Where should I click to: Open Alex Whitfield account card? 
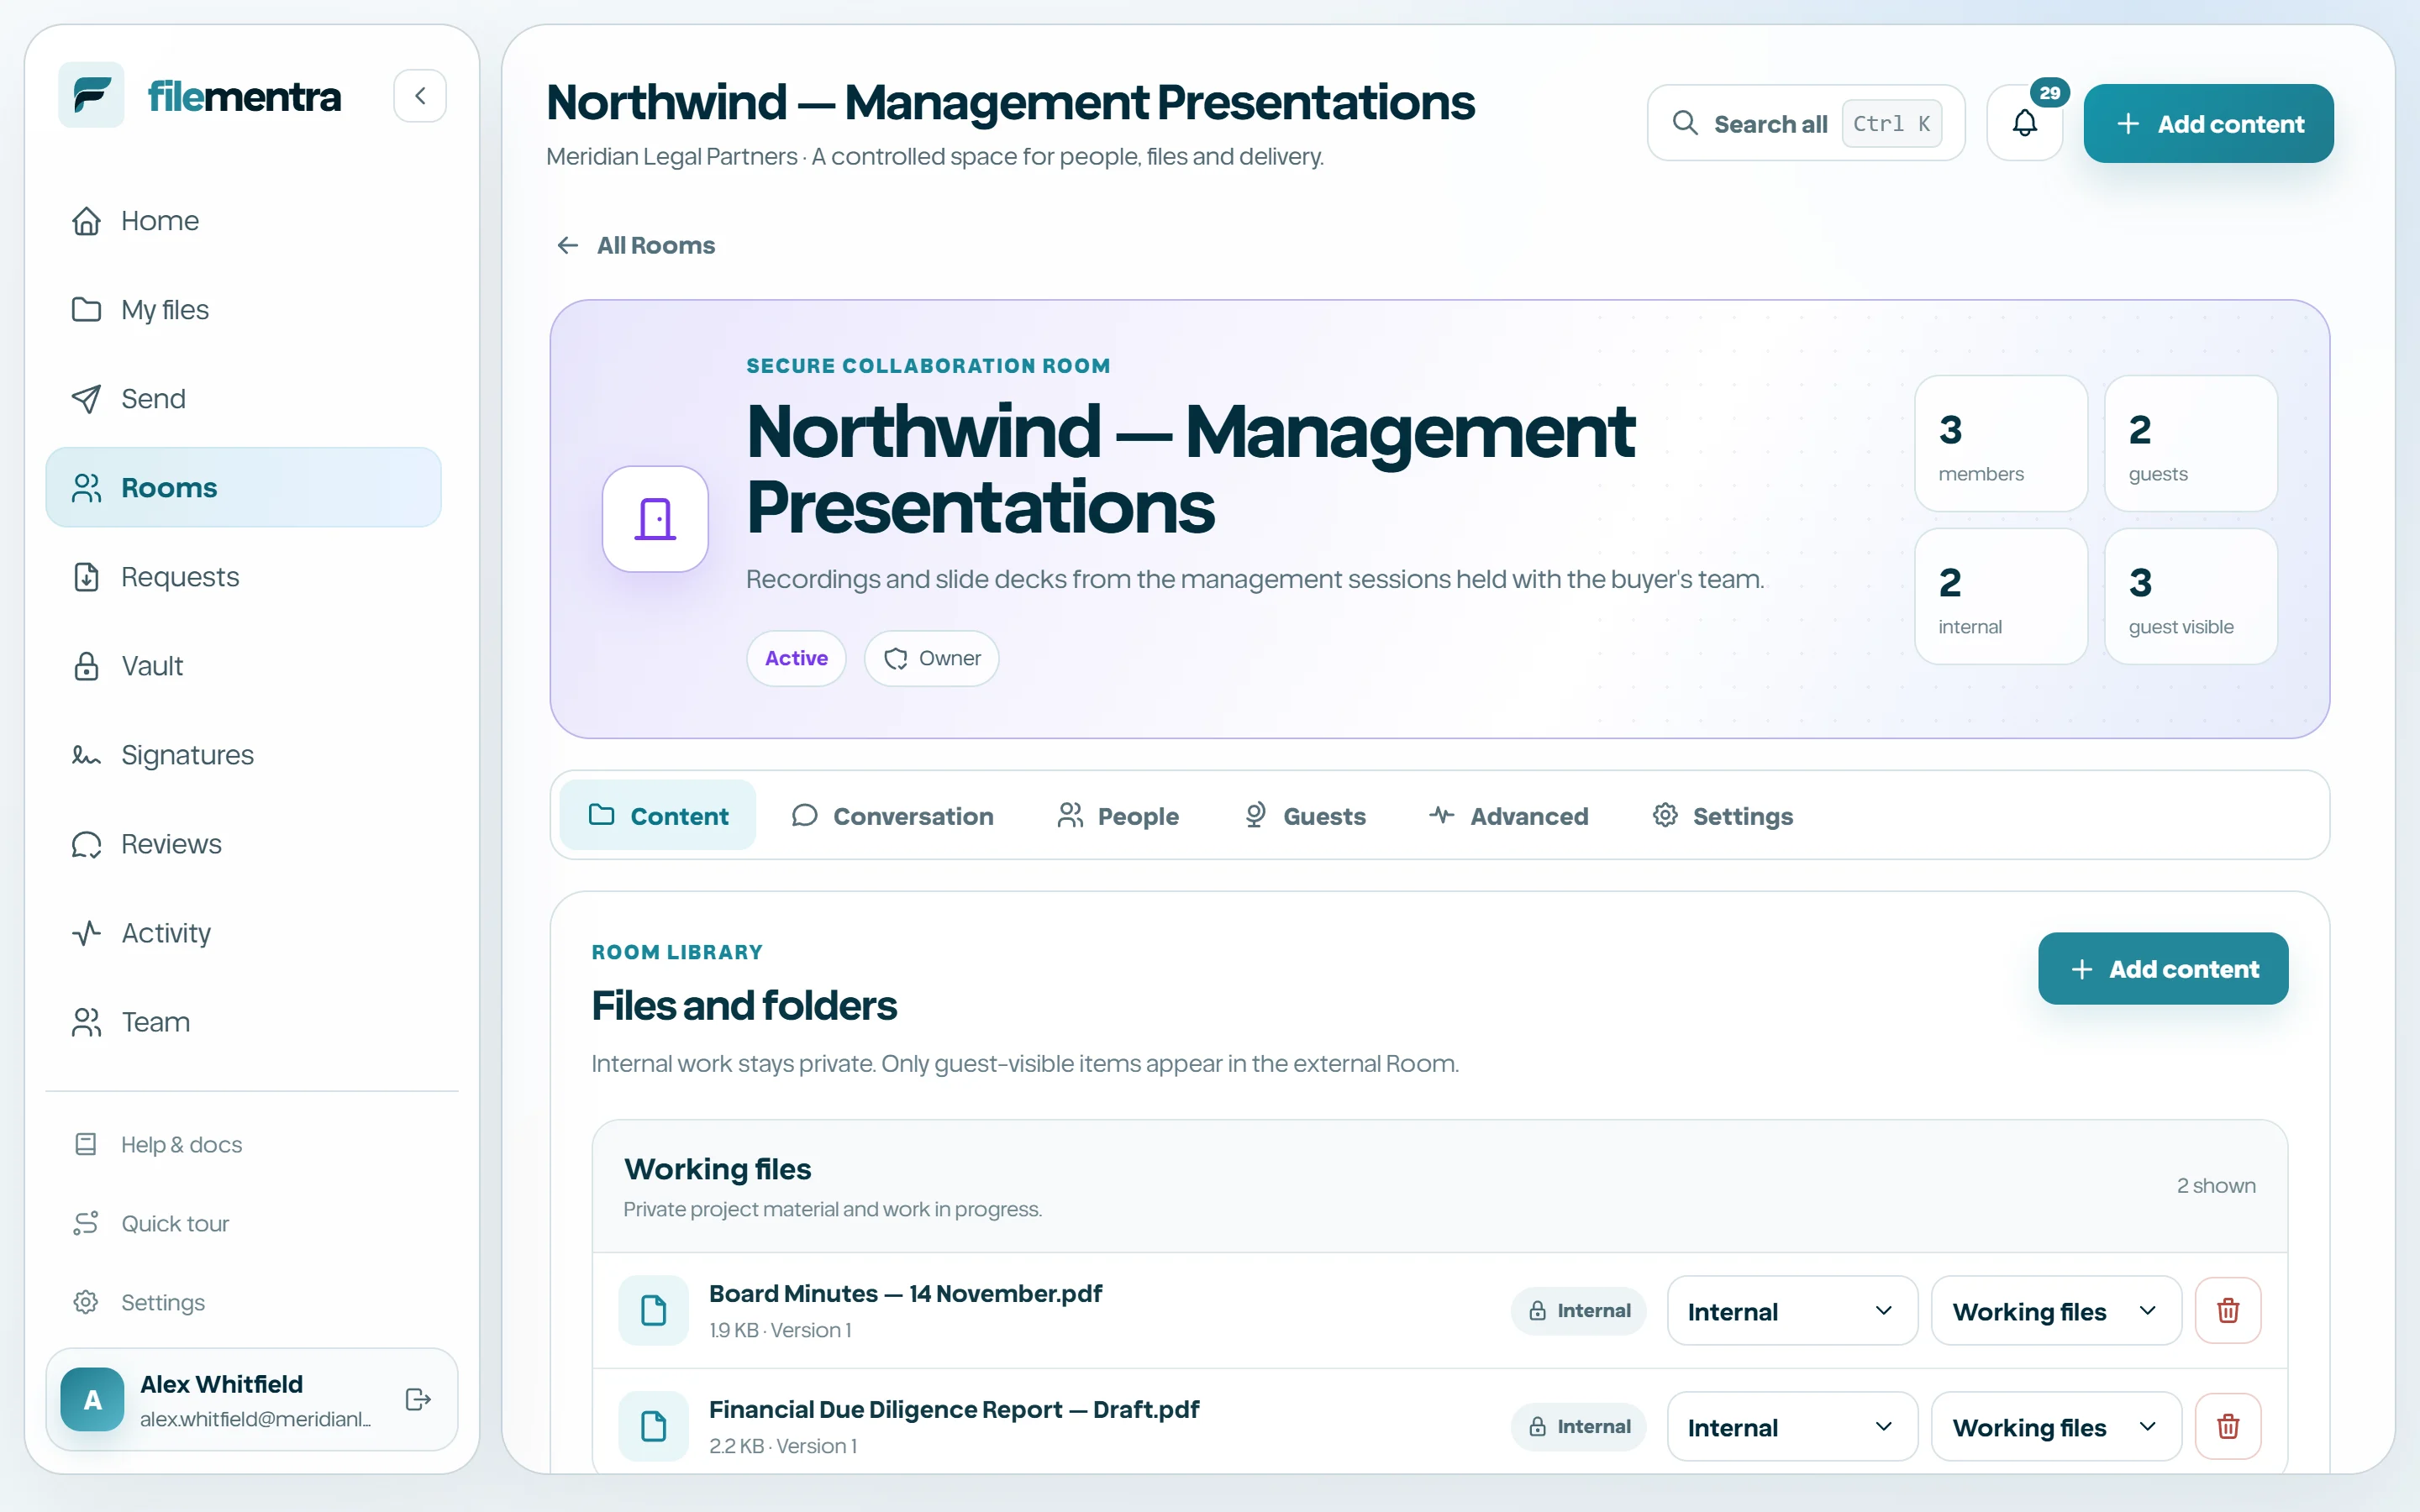(251, 1399)
